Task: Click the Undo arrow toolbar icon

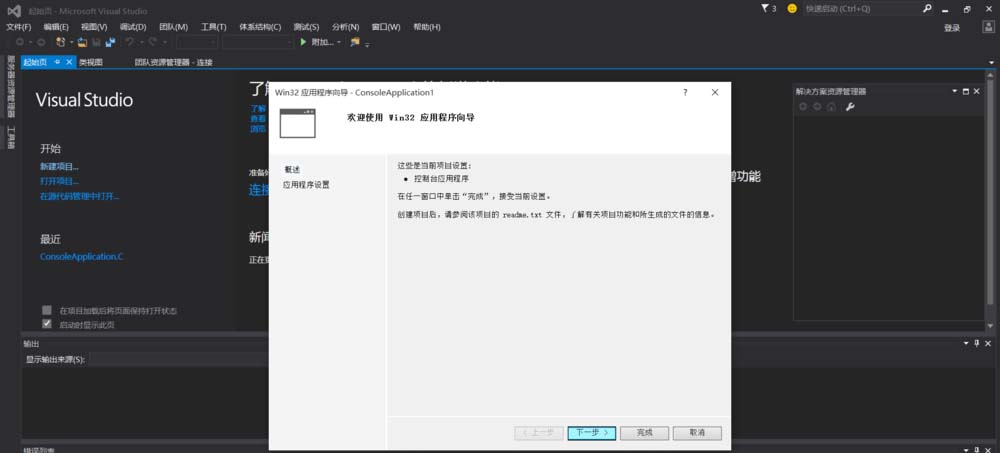Action: pyautogui.click(x=129, y=42)
